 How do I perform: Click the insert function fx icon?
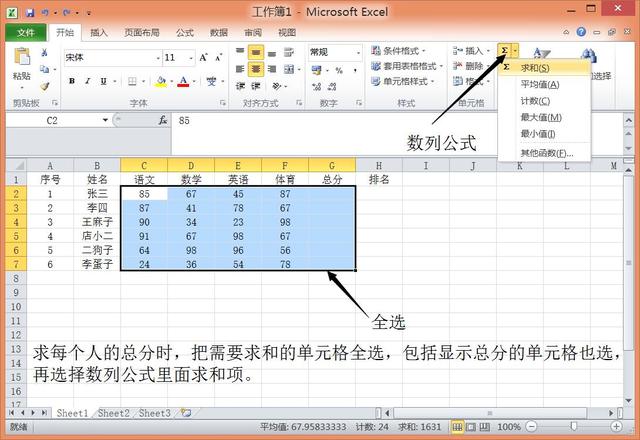(163, 120)
